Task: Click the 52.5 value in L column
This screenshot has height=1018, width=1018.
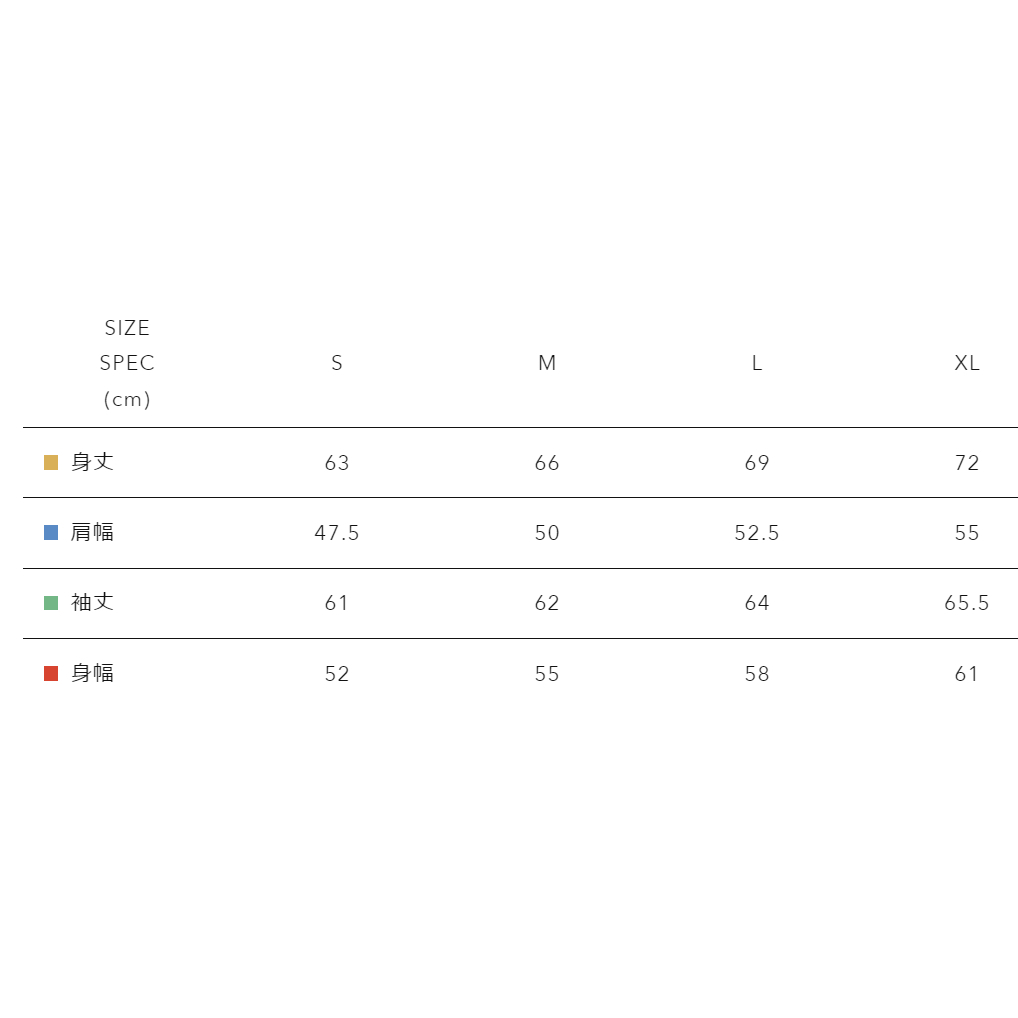Action: tap(757, 533)
